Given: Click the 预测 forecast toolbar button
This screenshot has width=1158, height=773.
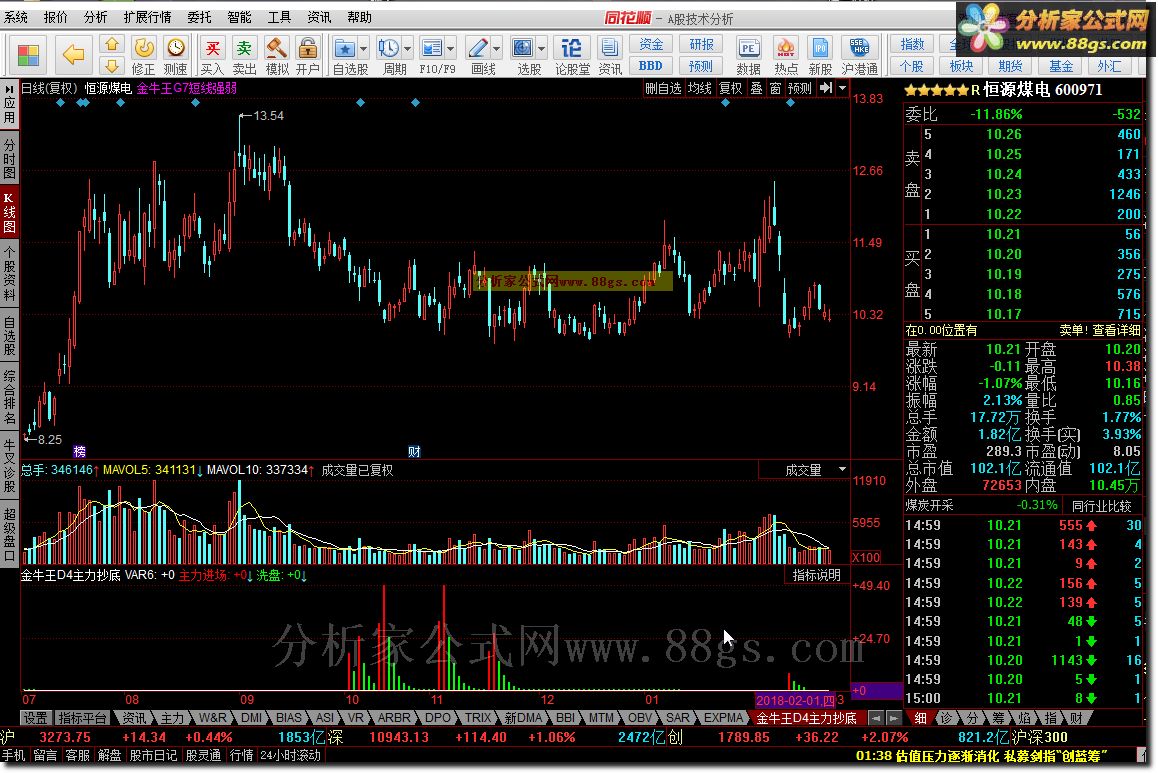Looking at the screenshot, I should [x=701, y=66].
